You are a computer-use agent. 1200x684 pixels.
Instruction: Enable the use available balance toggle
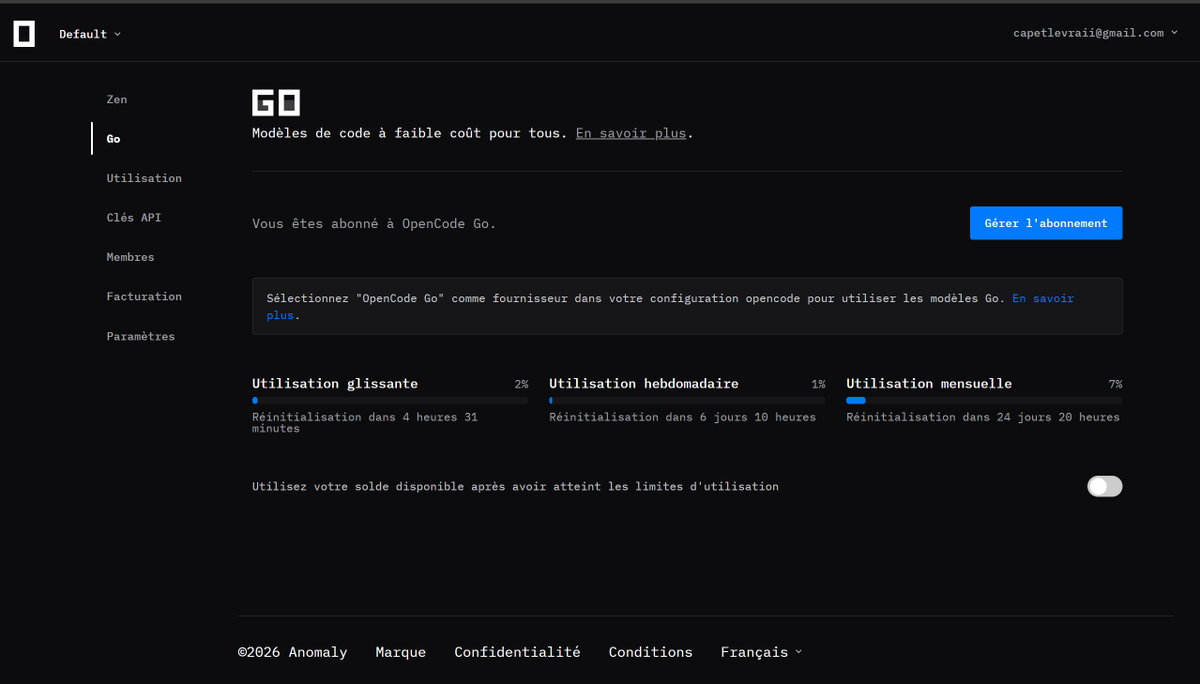pos(1105,486)
